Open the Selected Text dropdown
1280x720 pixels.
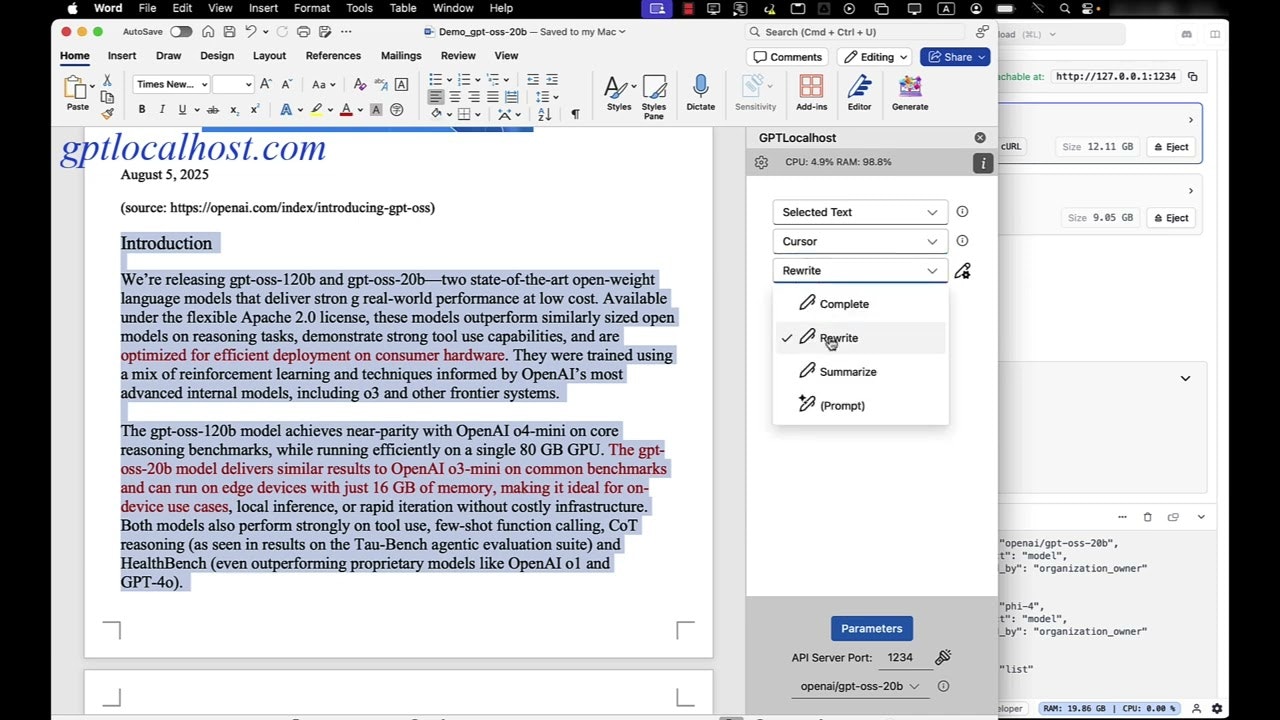[859, 212]
